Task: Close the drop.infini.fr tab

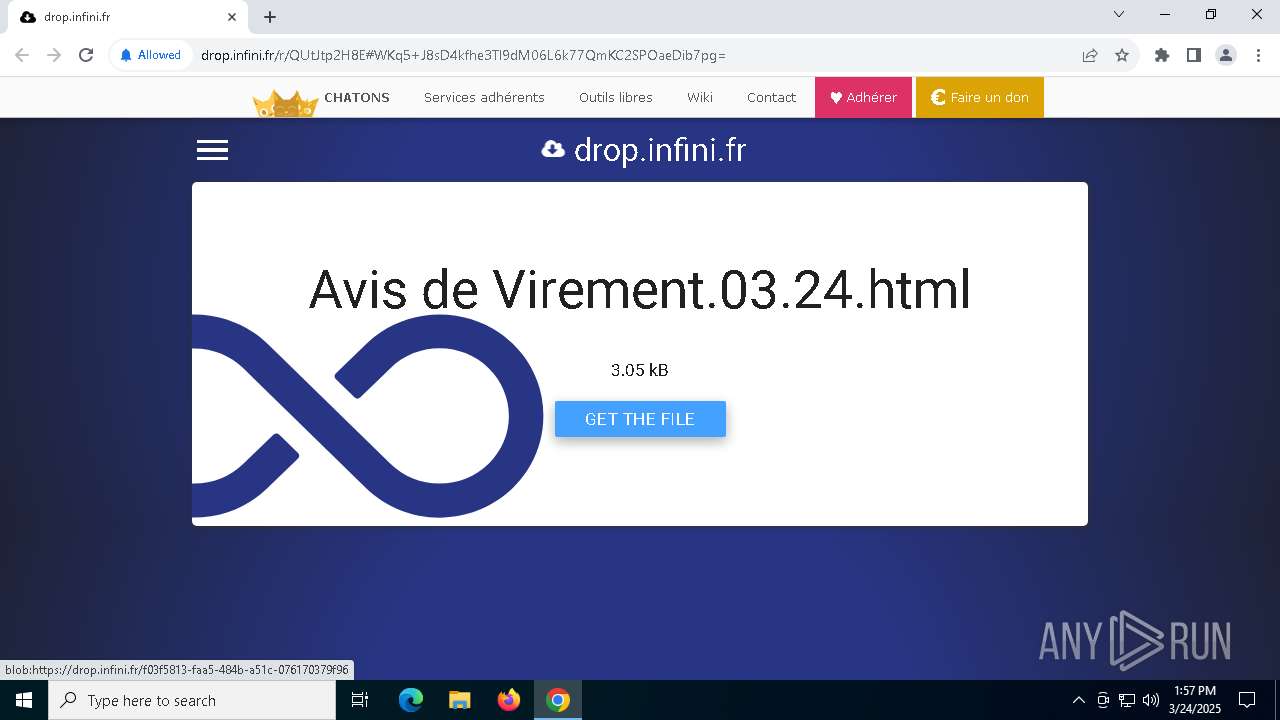Action: [x=232, y=17]
